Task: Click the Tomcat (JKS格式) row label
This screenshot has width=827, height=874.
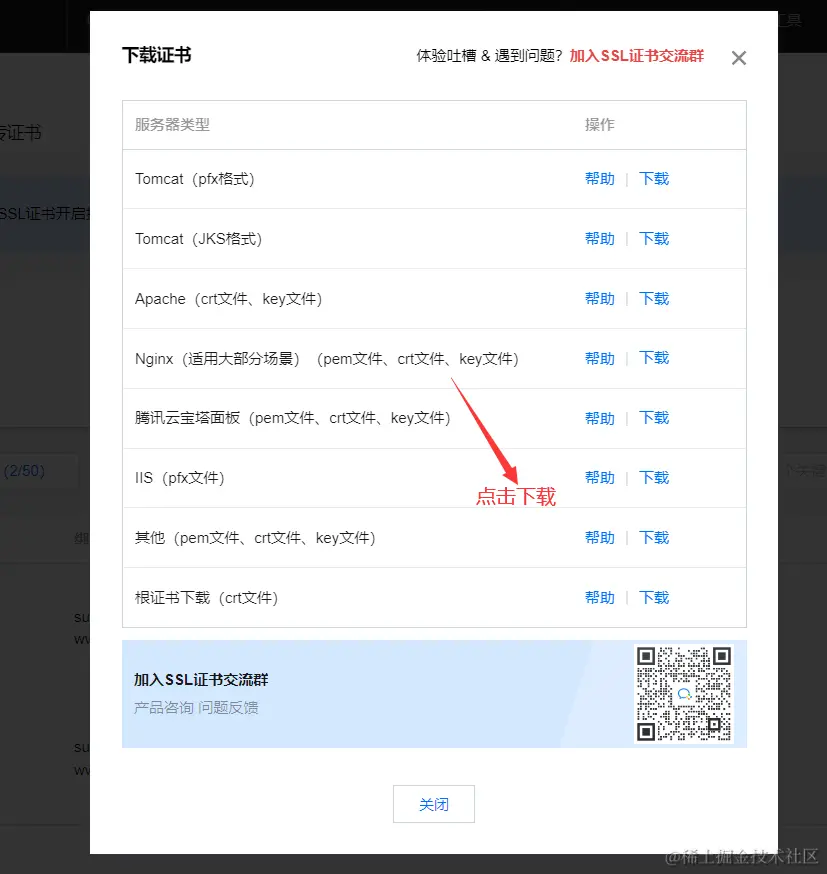Action: point(198,239)
